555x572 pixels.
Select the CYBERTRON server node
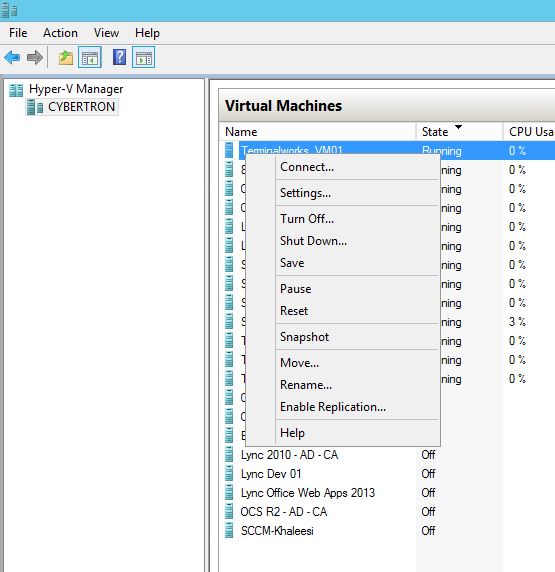pyautogui.click(x=72, y=107)
